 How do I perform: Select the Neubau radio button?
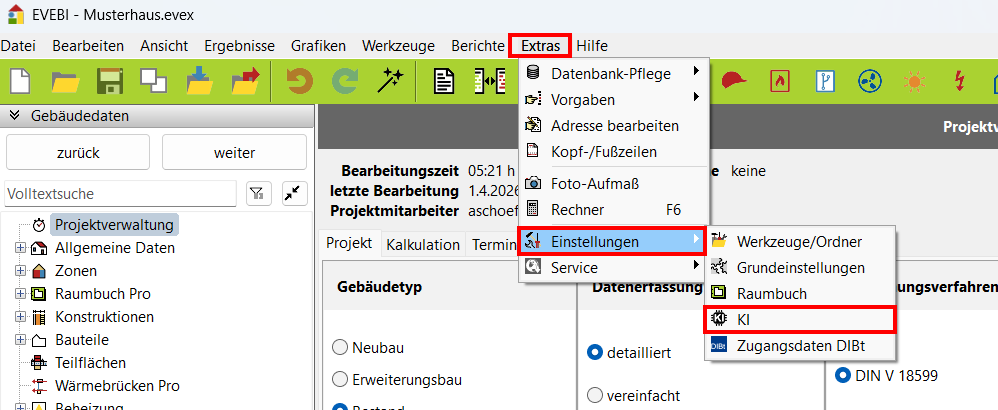click(339, 348)
